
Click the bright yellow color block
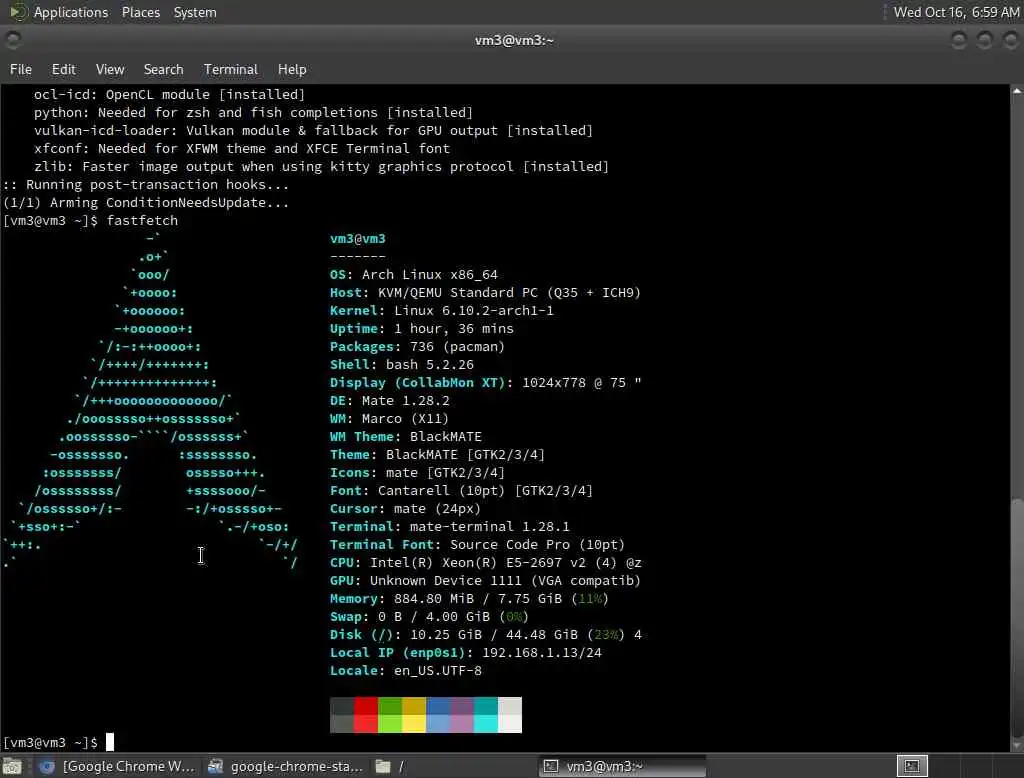click(x=414, y=724)
